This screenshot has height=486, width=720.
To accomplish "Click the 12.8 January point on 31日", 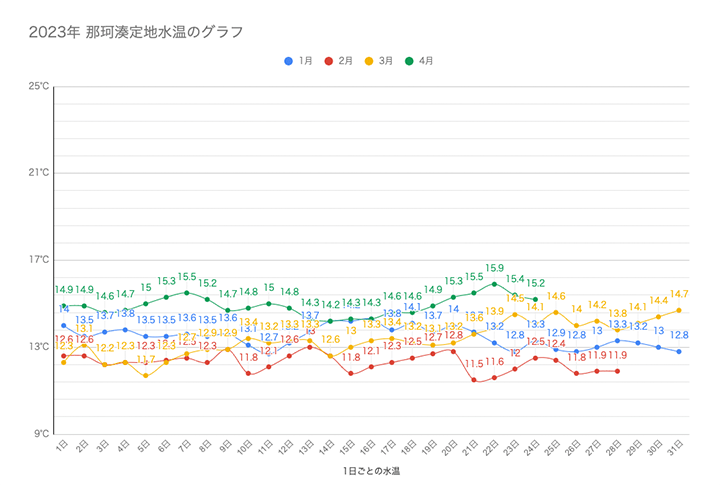I will click(679, 351).
